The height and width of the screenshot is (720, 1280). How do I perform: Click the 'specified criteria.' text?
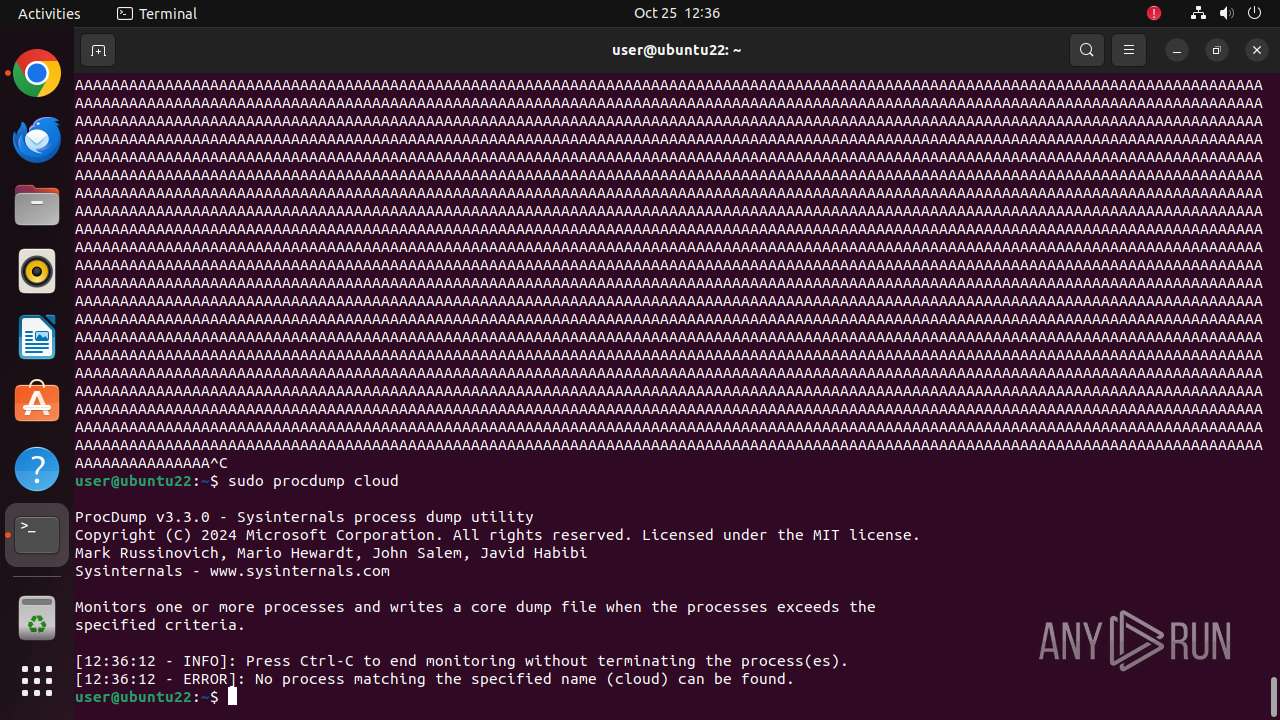pos(160,625)
